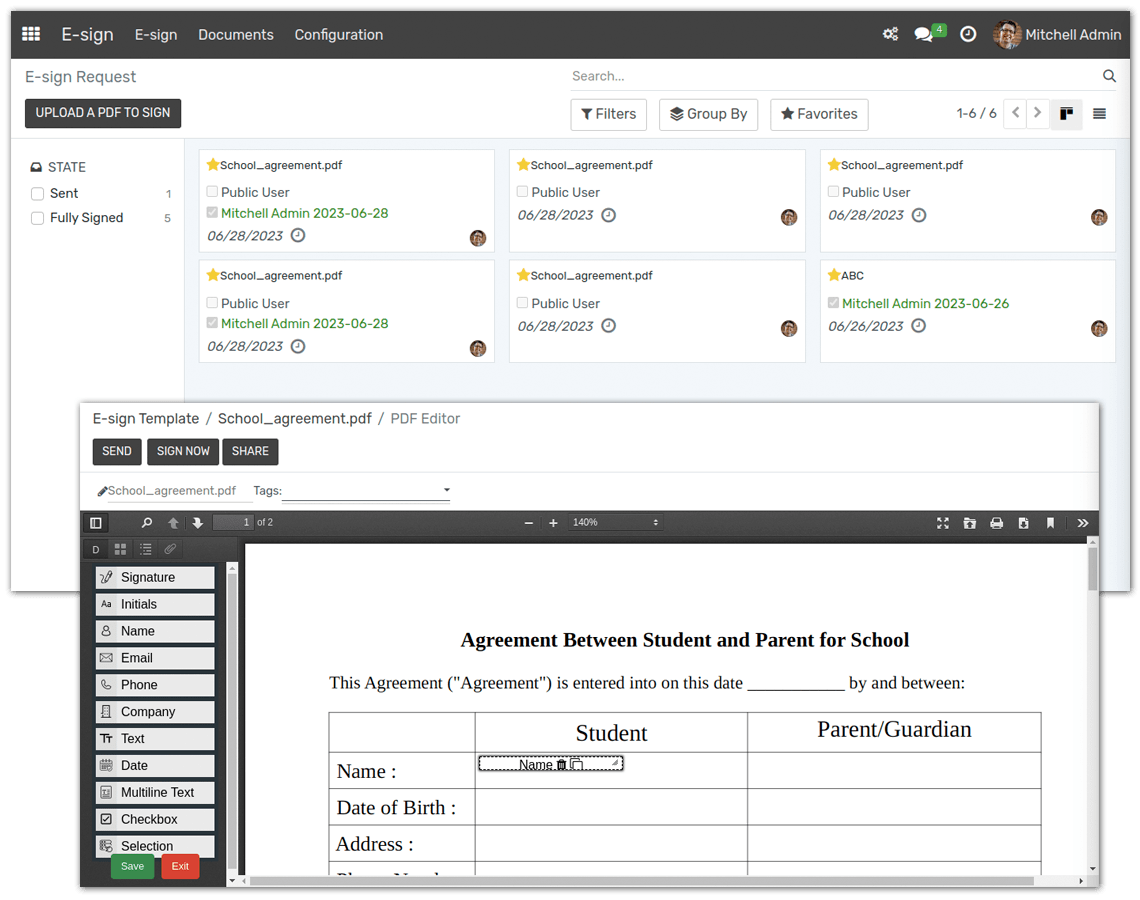
Task: Click the Sign Now button
Action: click(183, 451)
